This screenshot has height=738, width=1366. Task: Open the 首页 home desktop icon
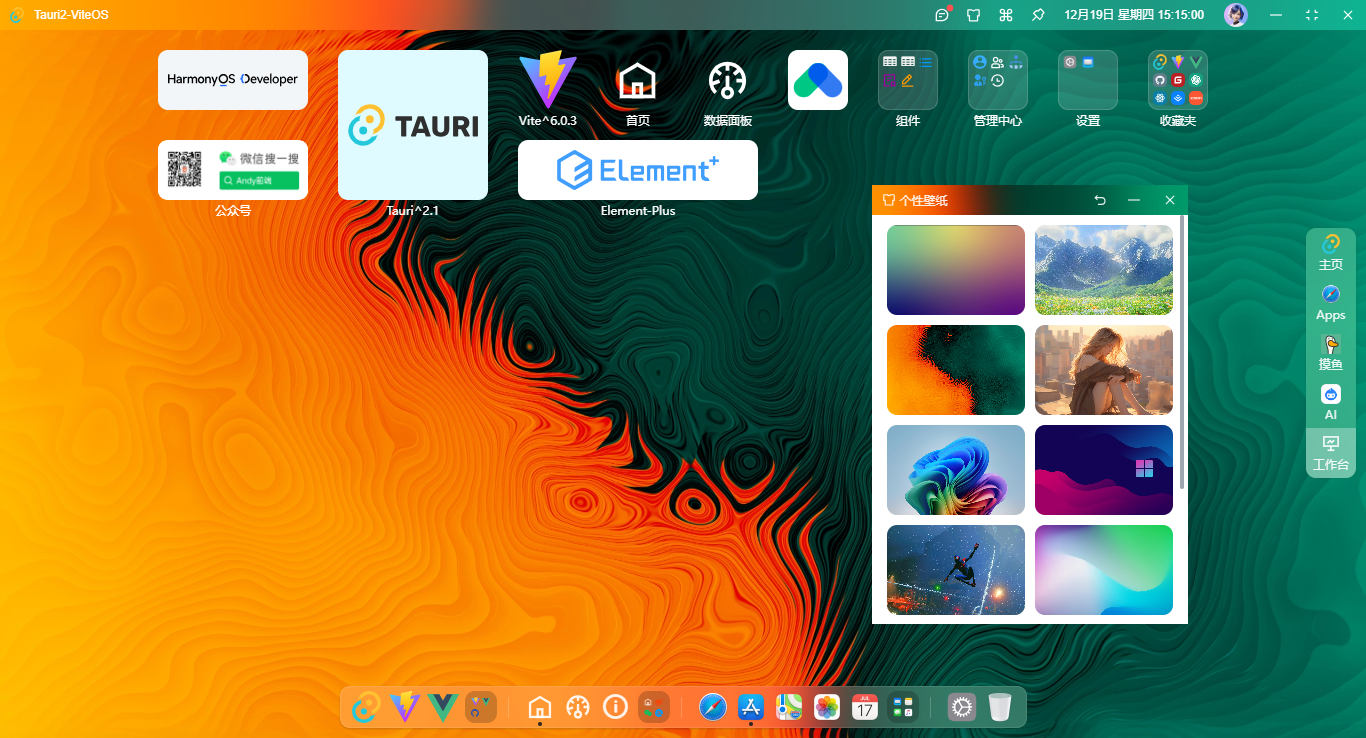[638, 80]
